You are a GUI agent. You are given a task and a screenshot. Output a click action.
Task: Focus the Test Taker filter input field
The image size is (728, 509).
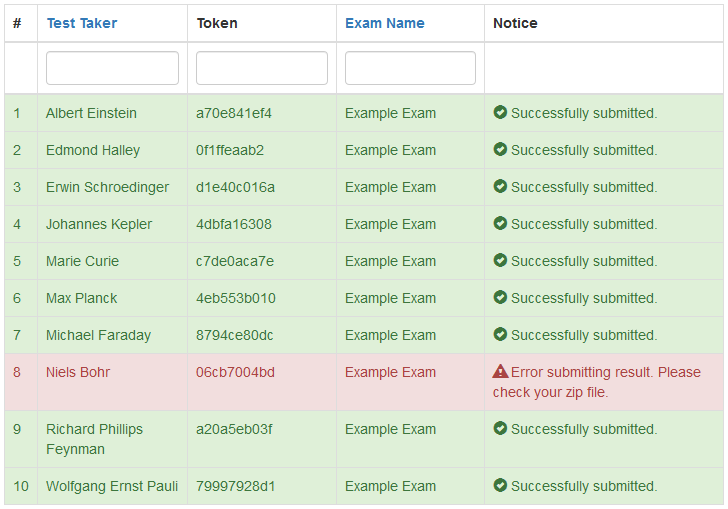(112, 68)
